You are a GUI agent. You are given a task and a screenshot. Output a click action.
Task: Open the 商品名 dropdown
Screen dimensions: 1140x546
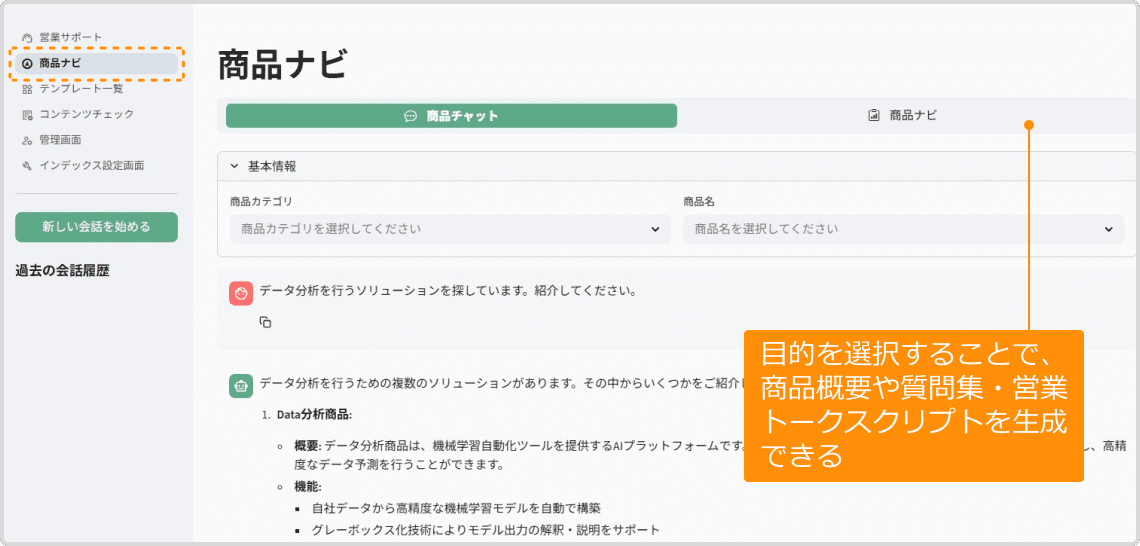click(x=904, y=229)
